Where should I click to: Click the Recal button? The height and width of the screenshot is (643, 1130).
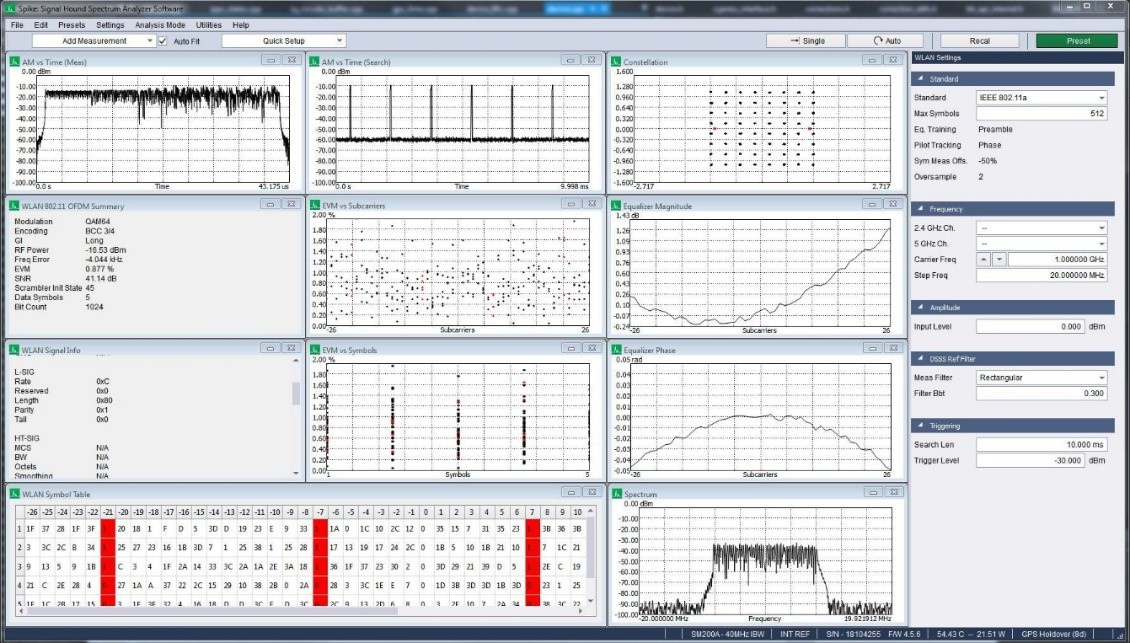(980, 40)
